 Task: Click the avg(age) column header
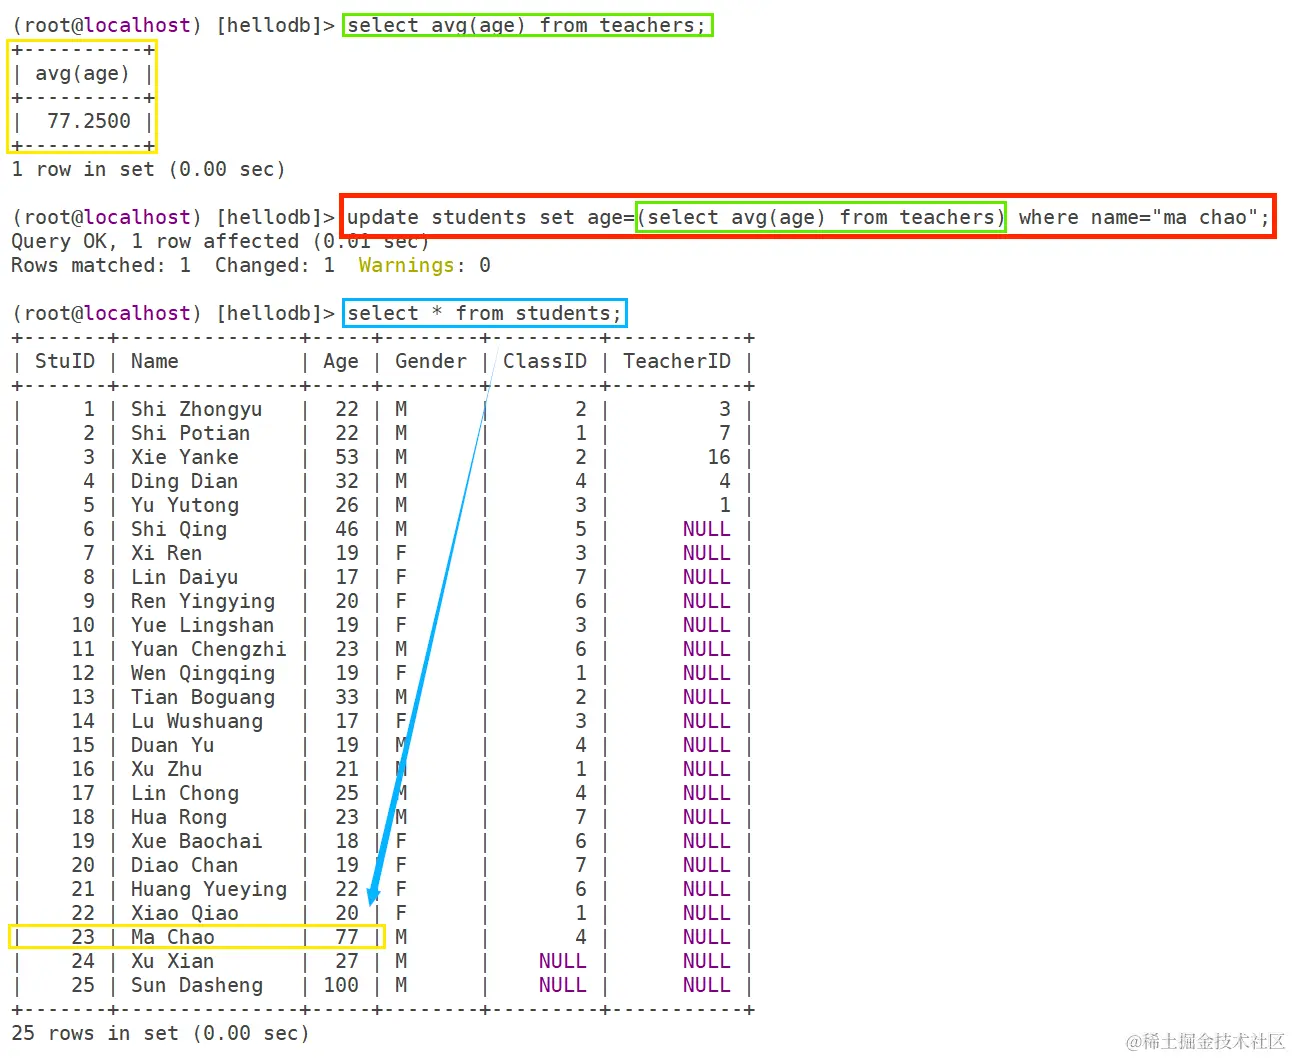pyautogui.click(x=82, y=73)
